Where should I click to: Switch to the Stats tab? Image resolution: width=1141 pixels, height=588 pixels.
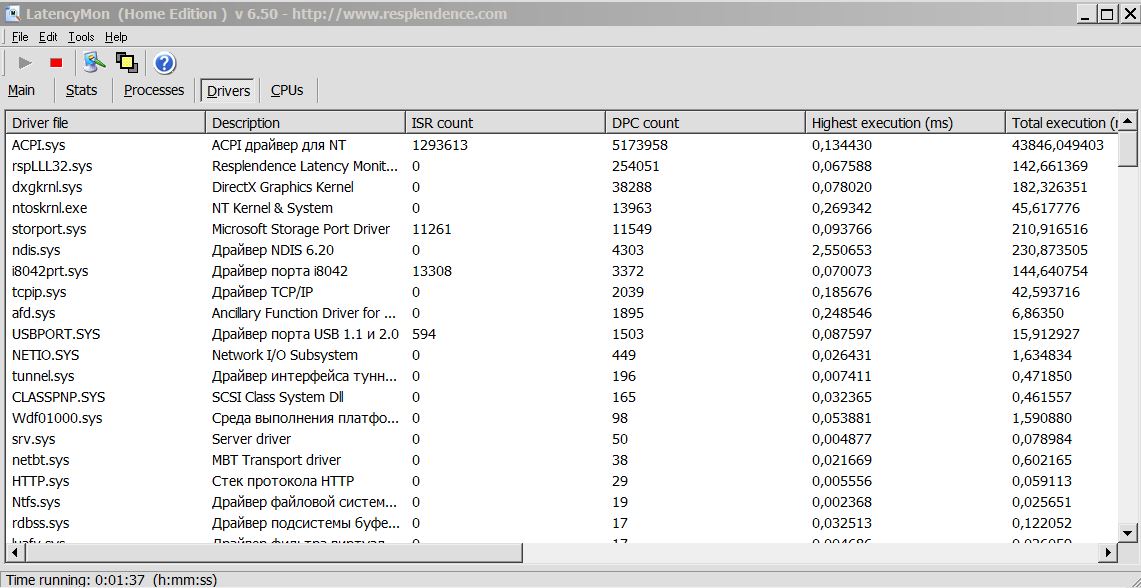click(81, 90)
